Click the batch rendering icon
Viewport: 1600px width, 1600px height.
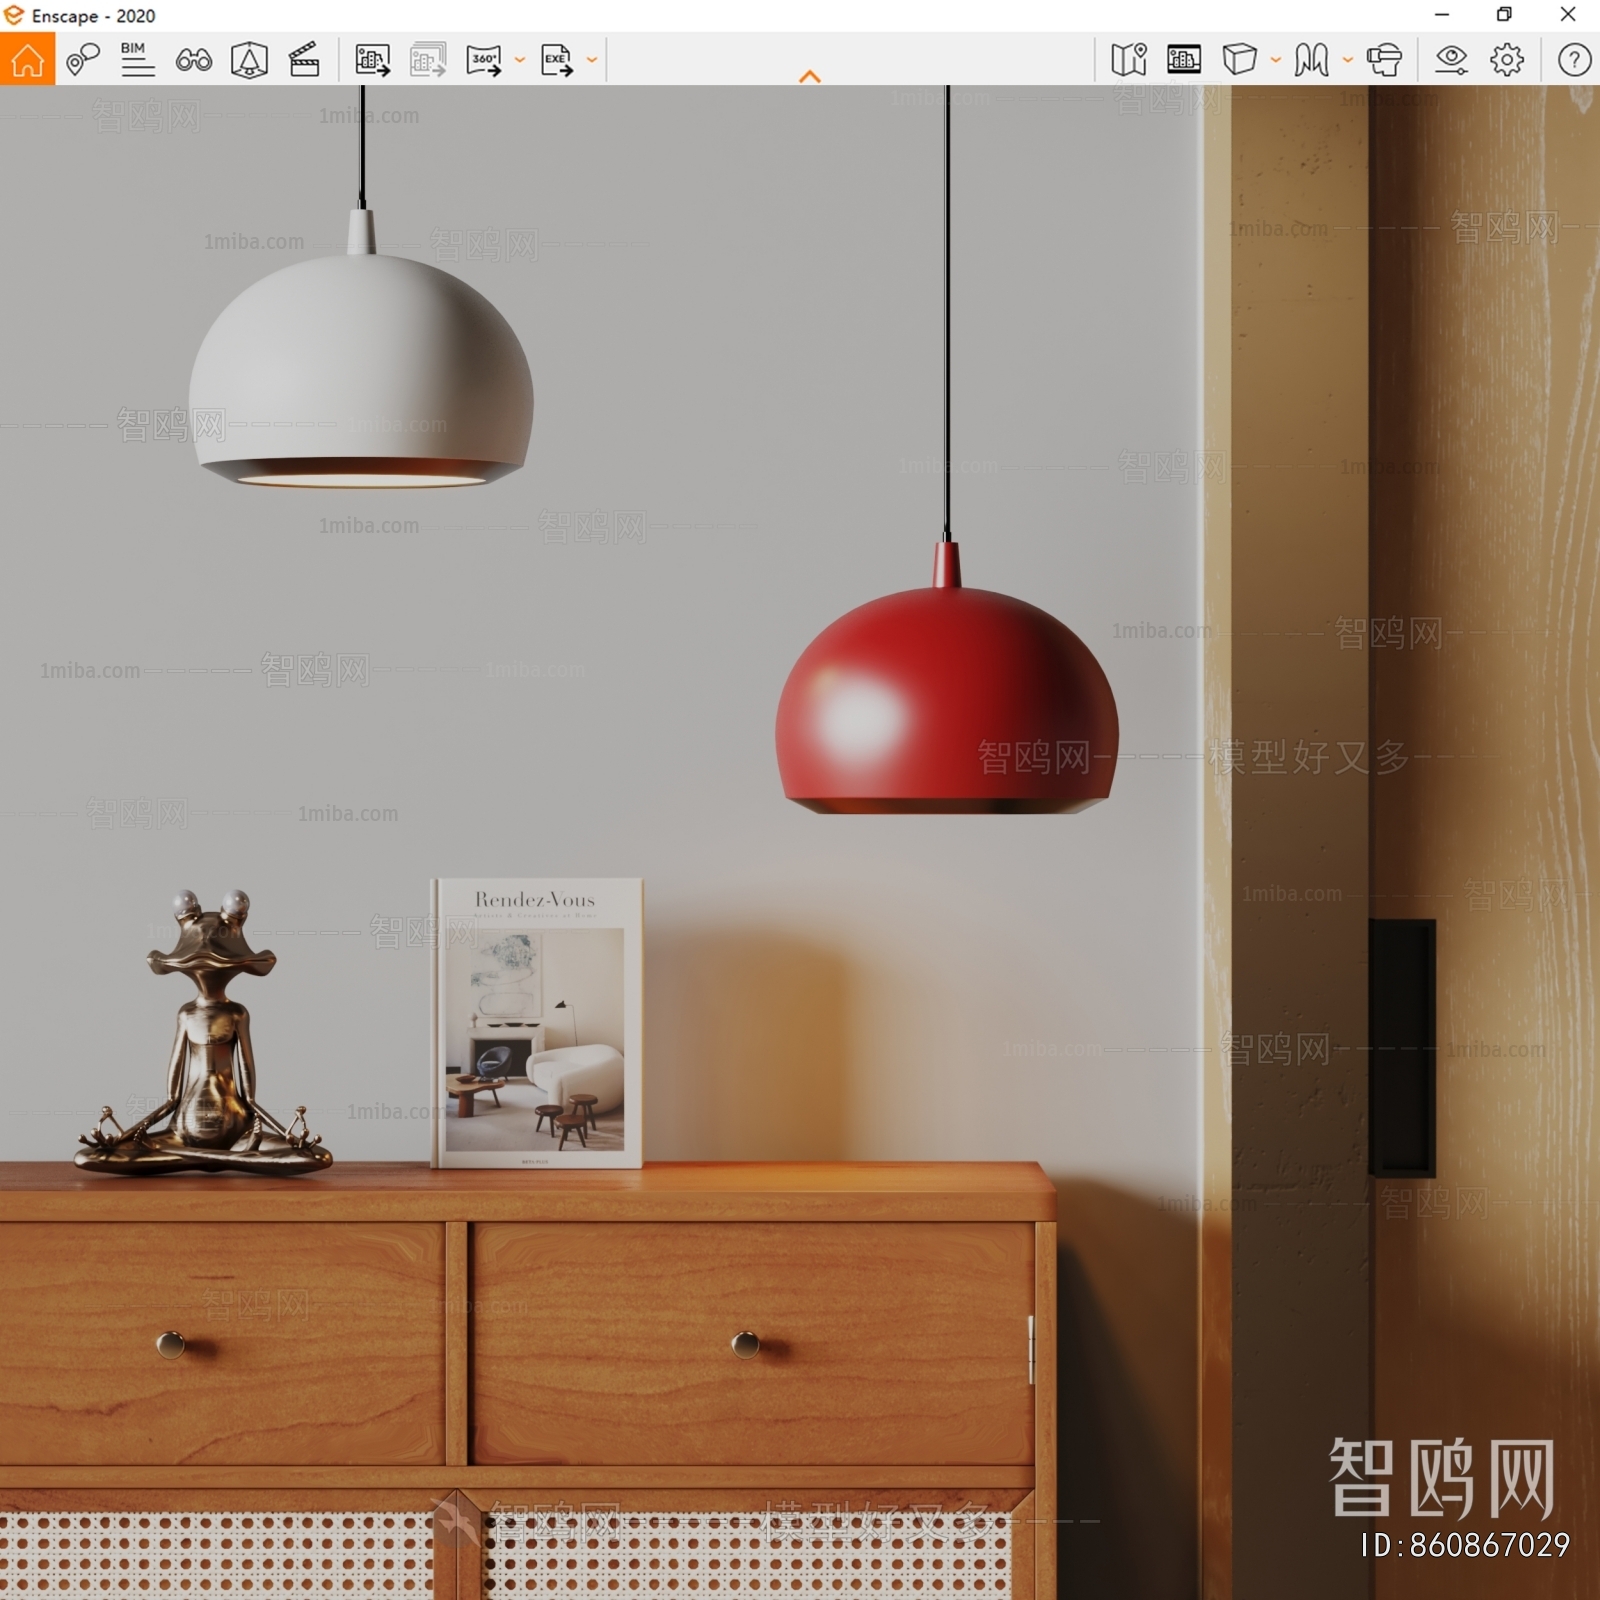click(x=428, y=60)
